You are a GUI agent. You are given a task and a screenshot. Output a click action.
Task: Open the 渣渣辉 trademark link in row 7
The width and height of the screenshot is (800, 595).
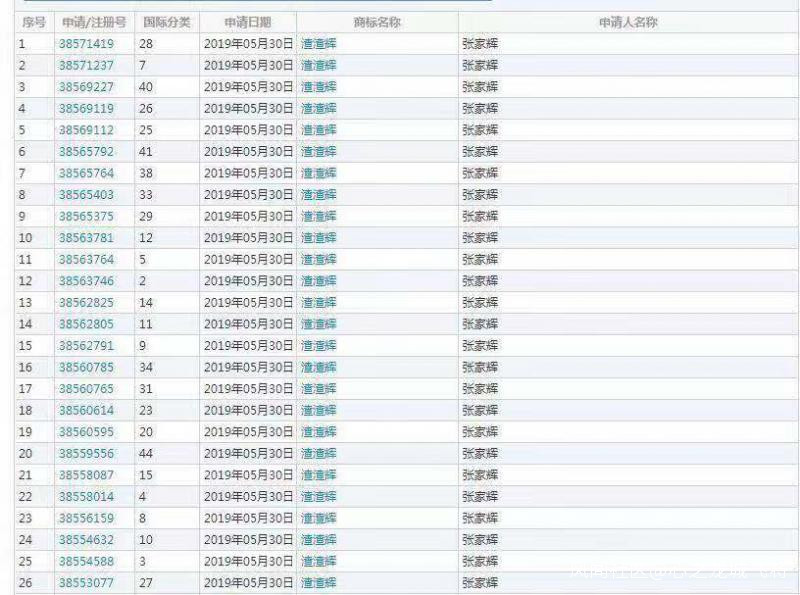pyautogui.click(x=319, y=173)
